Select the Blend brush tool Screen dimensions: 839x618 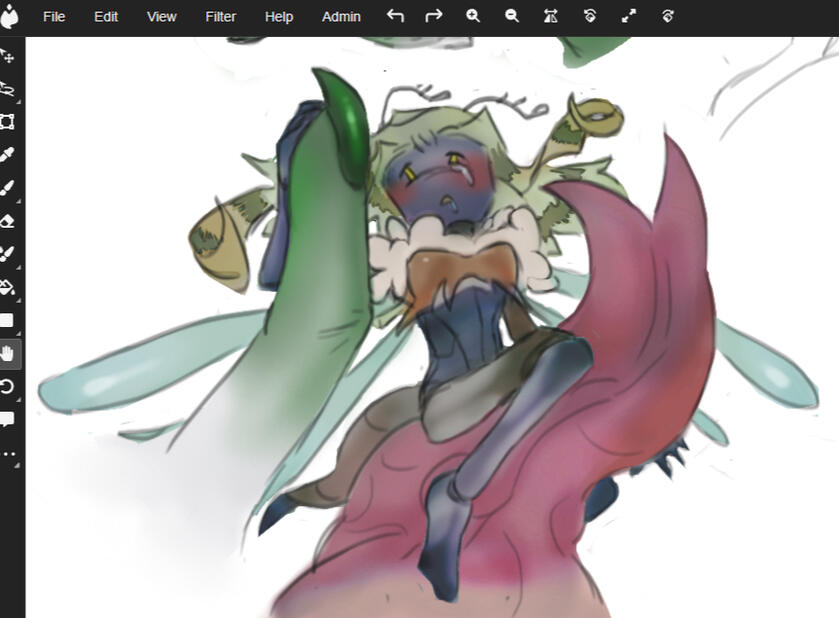coord(7,254)
